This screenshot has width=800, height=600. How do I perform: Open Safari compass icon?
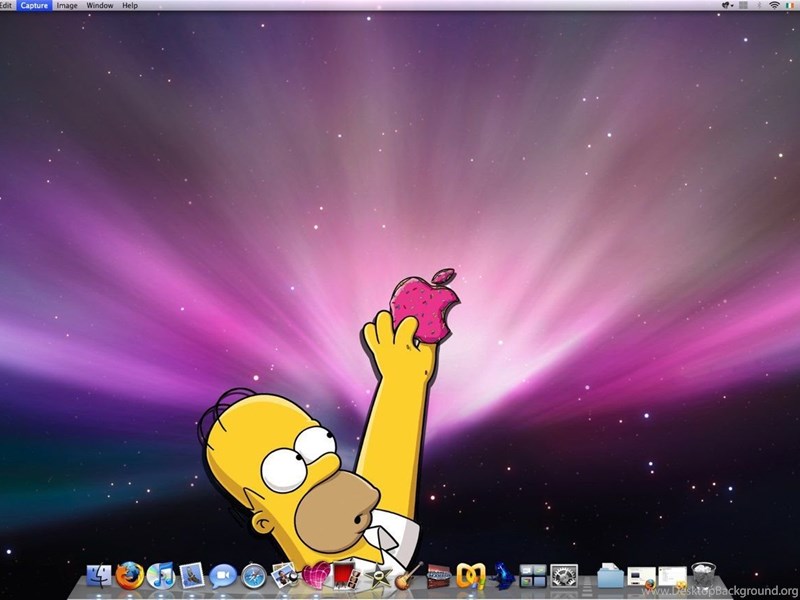[254, 577]
